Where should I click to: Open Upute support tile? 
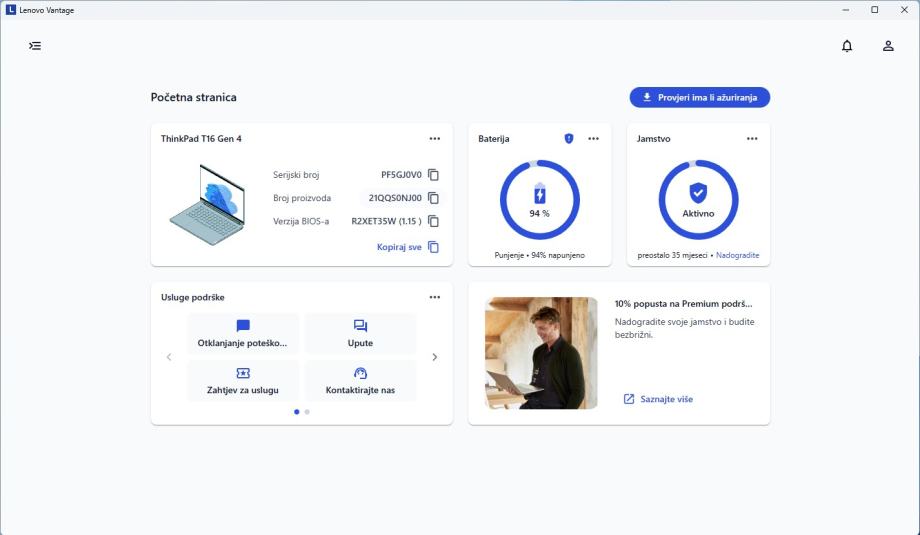(360, 334)
